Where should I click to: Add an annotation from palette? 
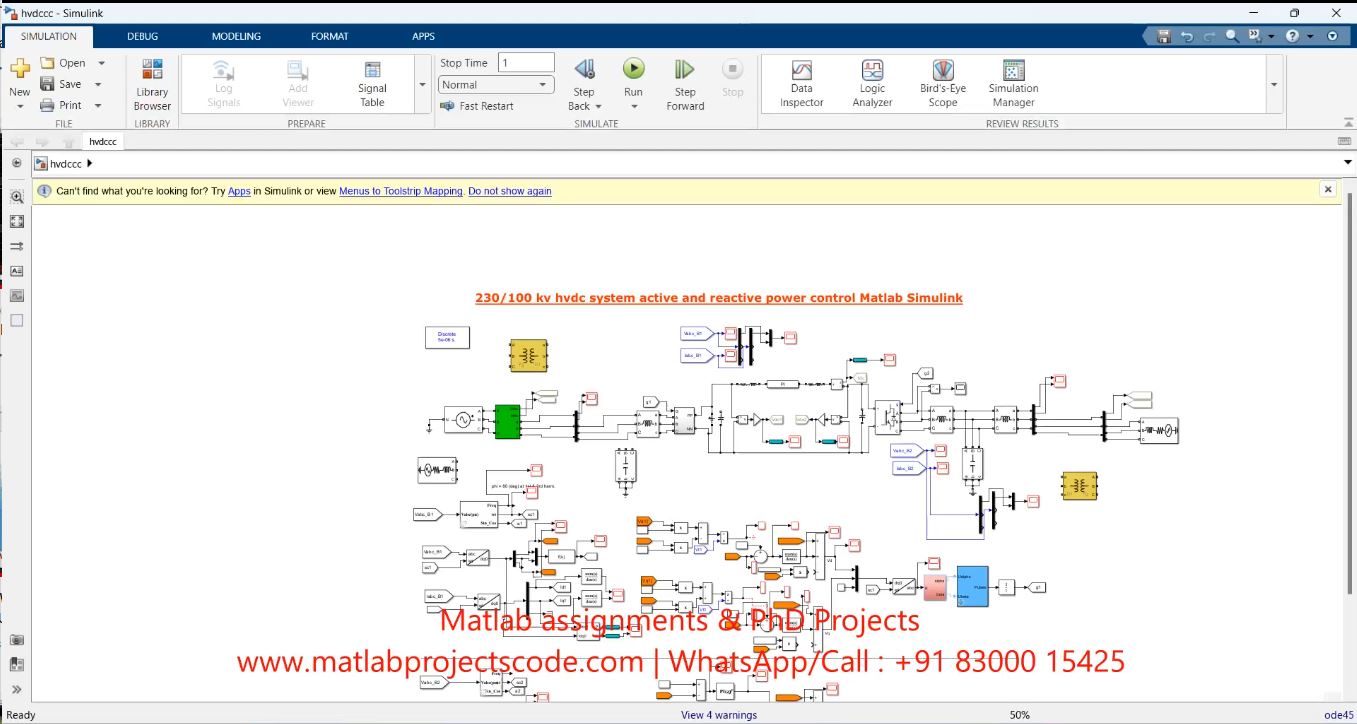pyautogui.click(x=16, y=271)
